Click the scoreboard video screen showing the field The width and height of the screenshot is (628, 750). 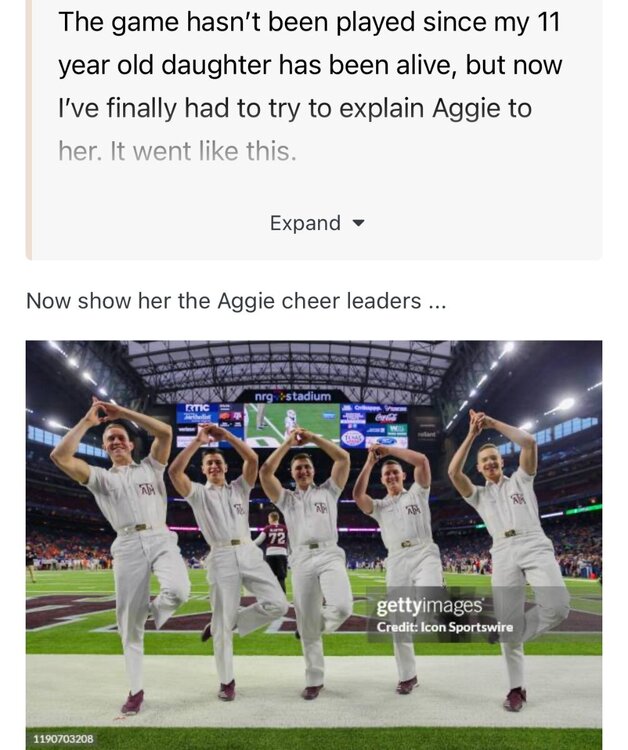pyautogui.click(x=292, y=423)
